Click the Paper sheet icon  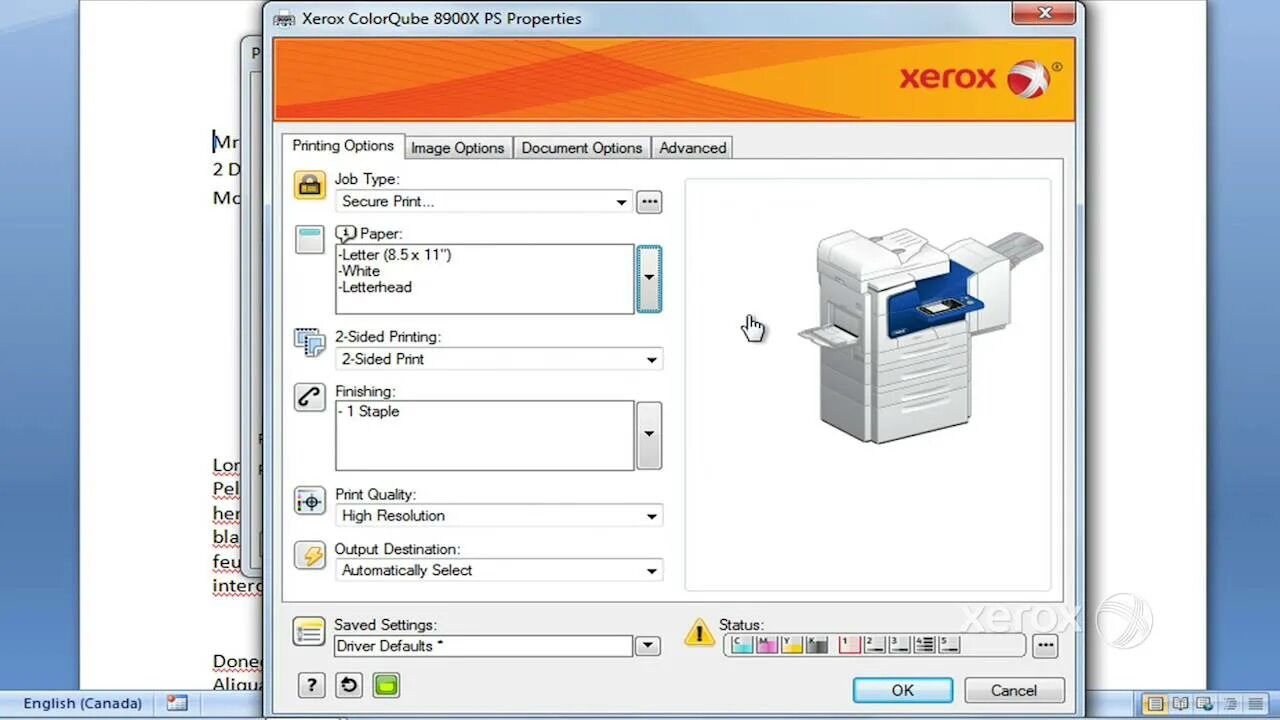[310, 239]
